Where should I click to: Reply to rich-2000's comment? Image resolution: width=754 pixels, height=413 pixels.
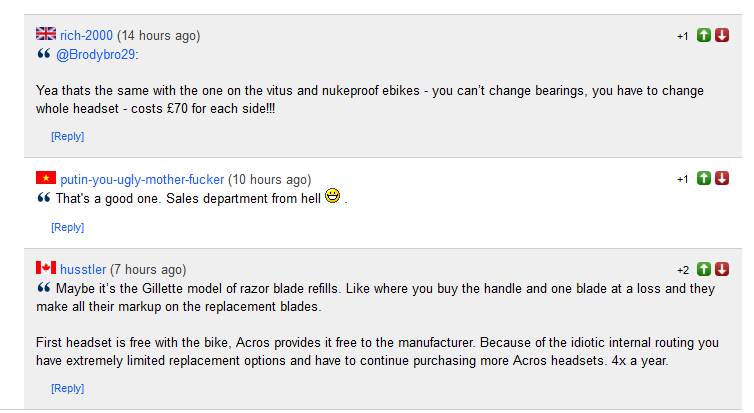point(67,137)
